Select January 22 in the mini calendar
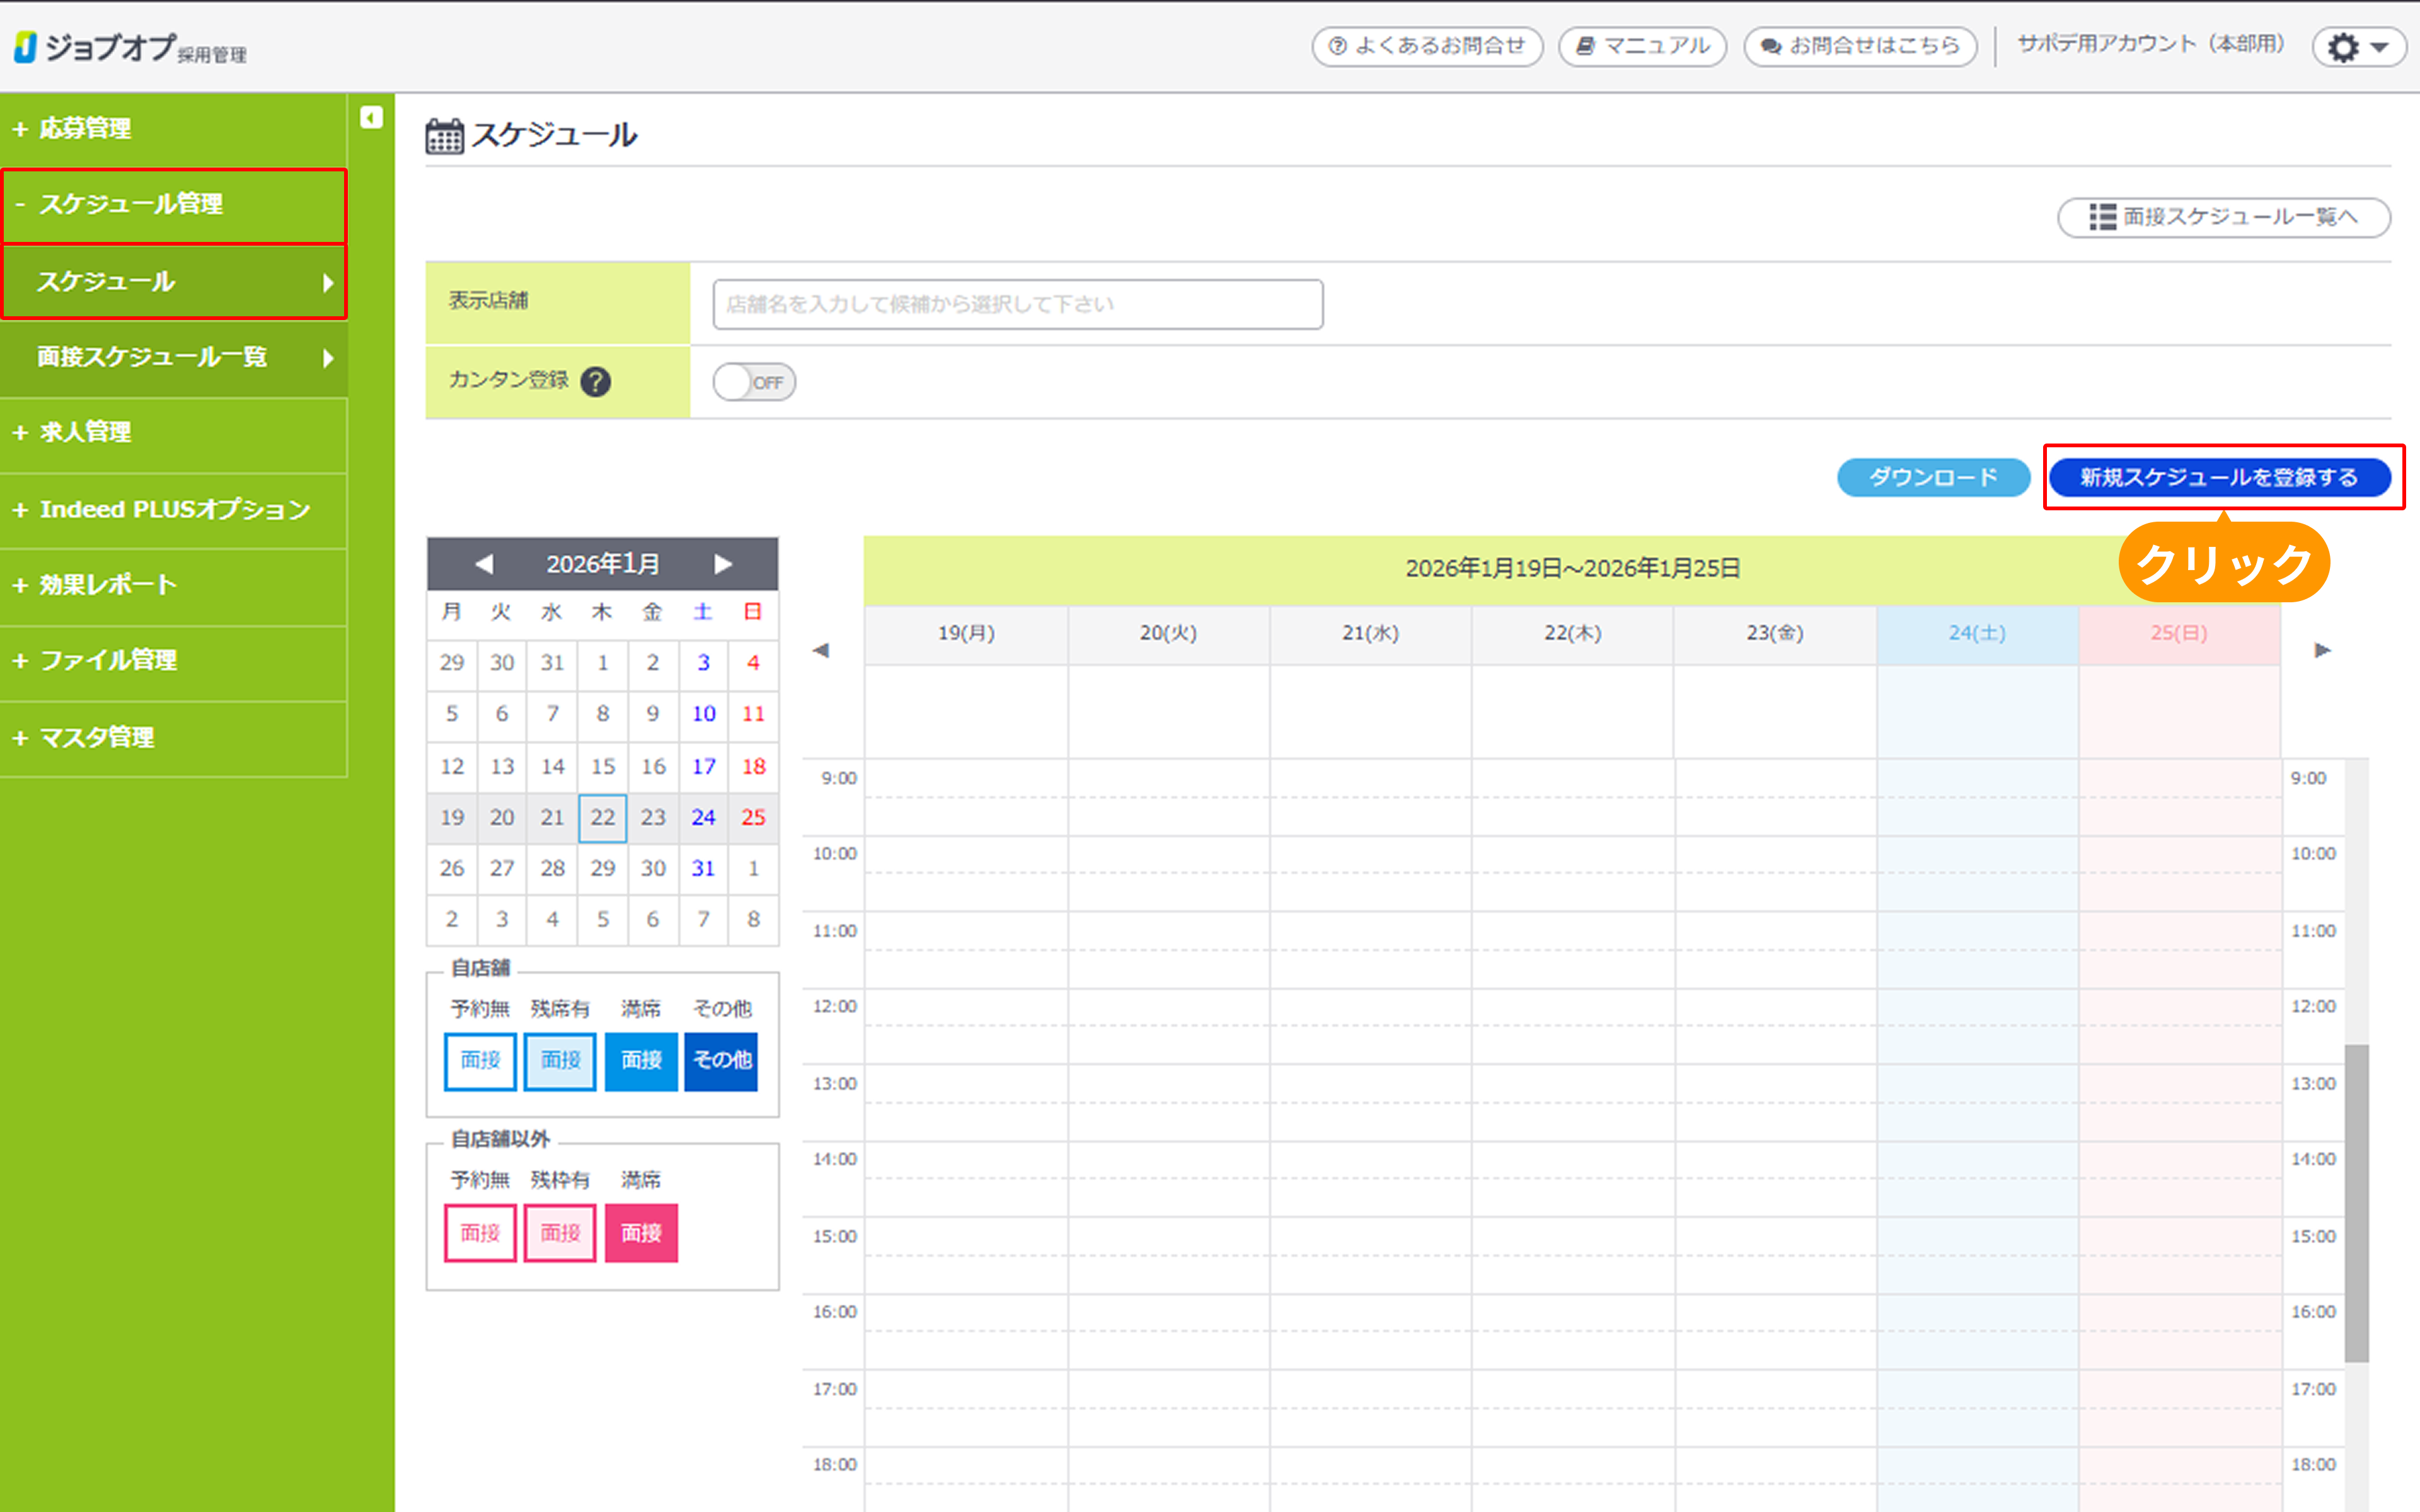 (x=602, y=818)
